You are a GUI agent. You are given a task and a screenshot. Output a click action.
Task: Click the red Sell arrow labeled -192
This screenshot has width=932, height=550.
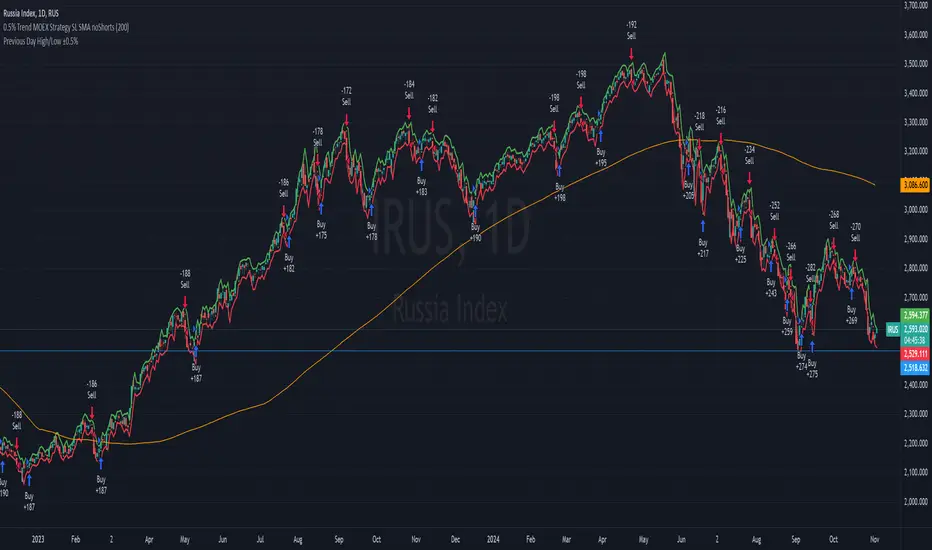(x=631, y=54)
